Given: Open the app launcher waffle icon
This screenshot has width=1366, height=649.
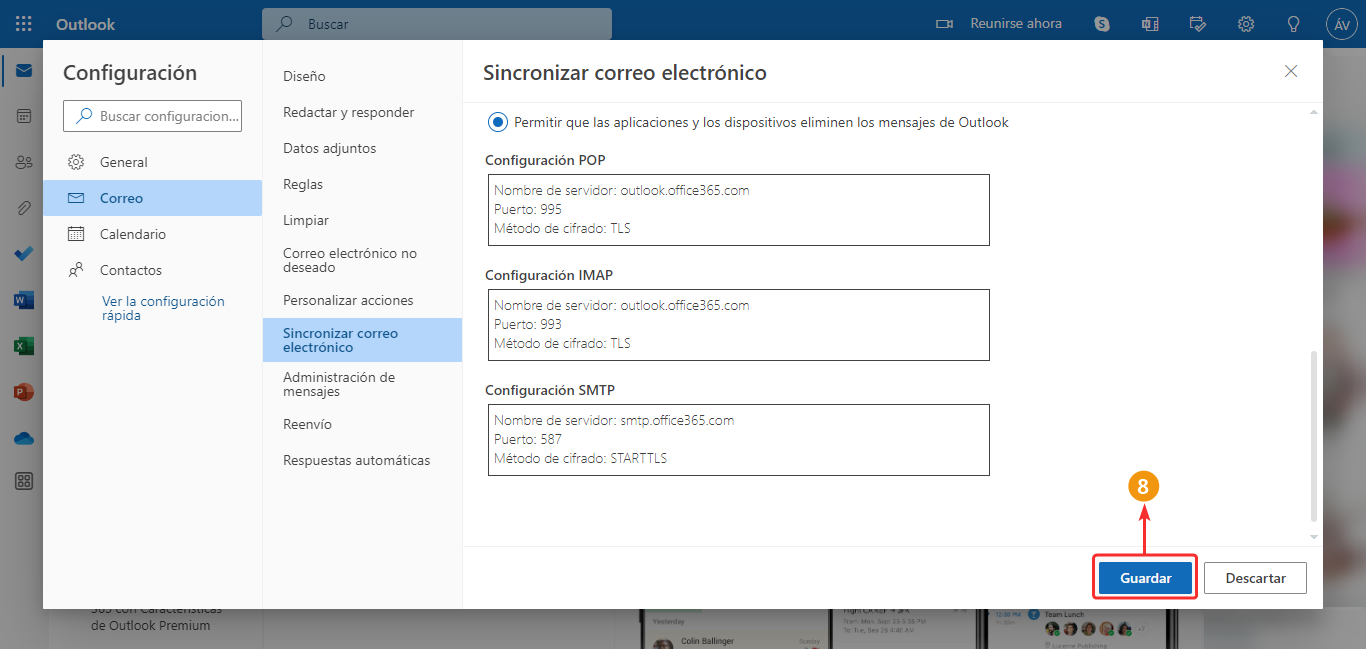Looking at the screenshot, I should pos(24,24).
